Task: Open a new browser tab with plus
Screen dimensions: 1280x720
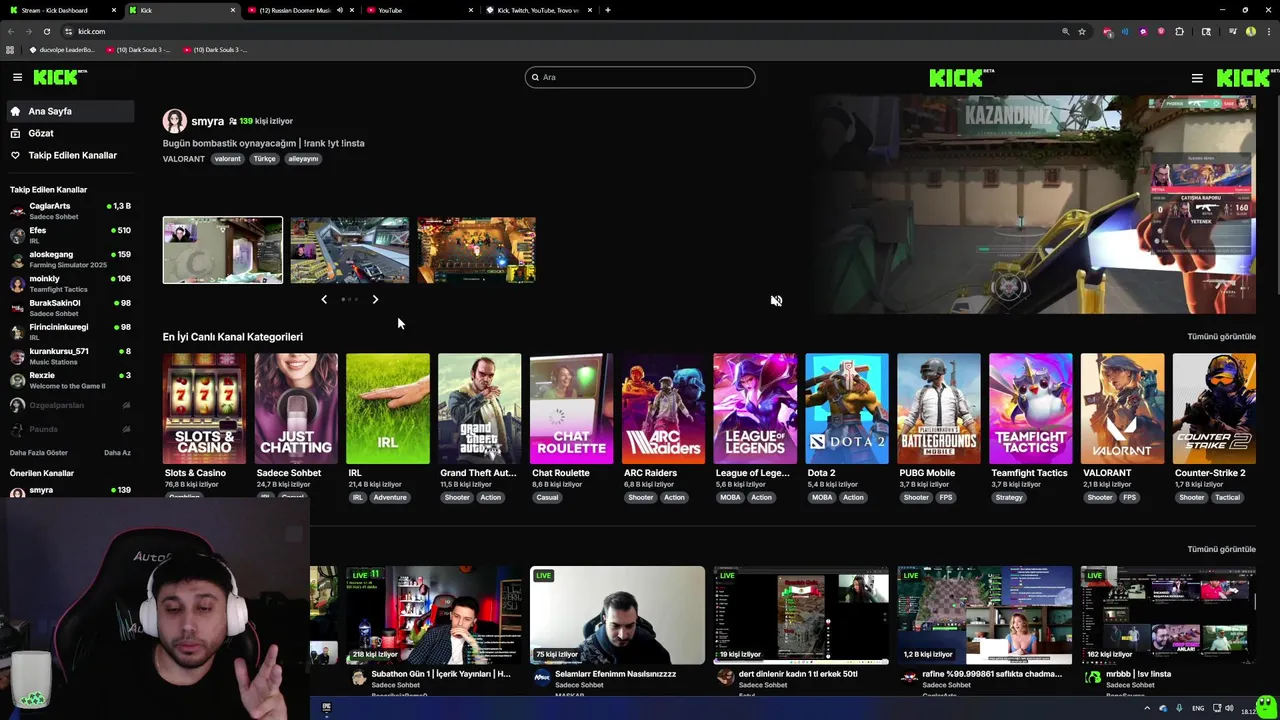Action: (608, 10)
